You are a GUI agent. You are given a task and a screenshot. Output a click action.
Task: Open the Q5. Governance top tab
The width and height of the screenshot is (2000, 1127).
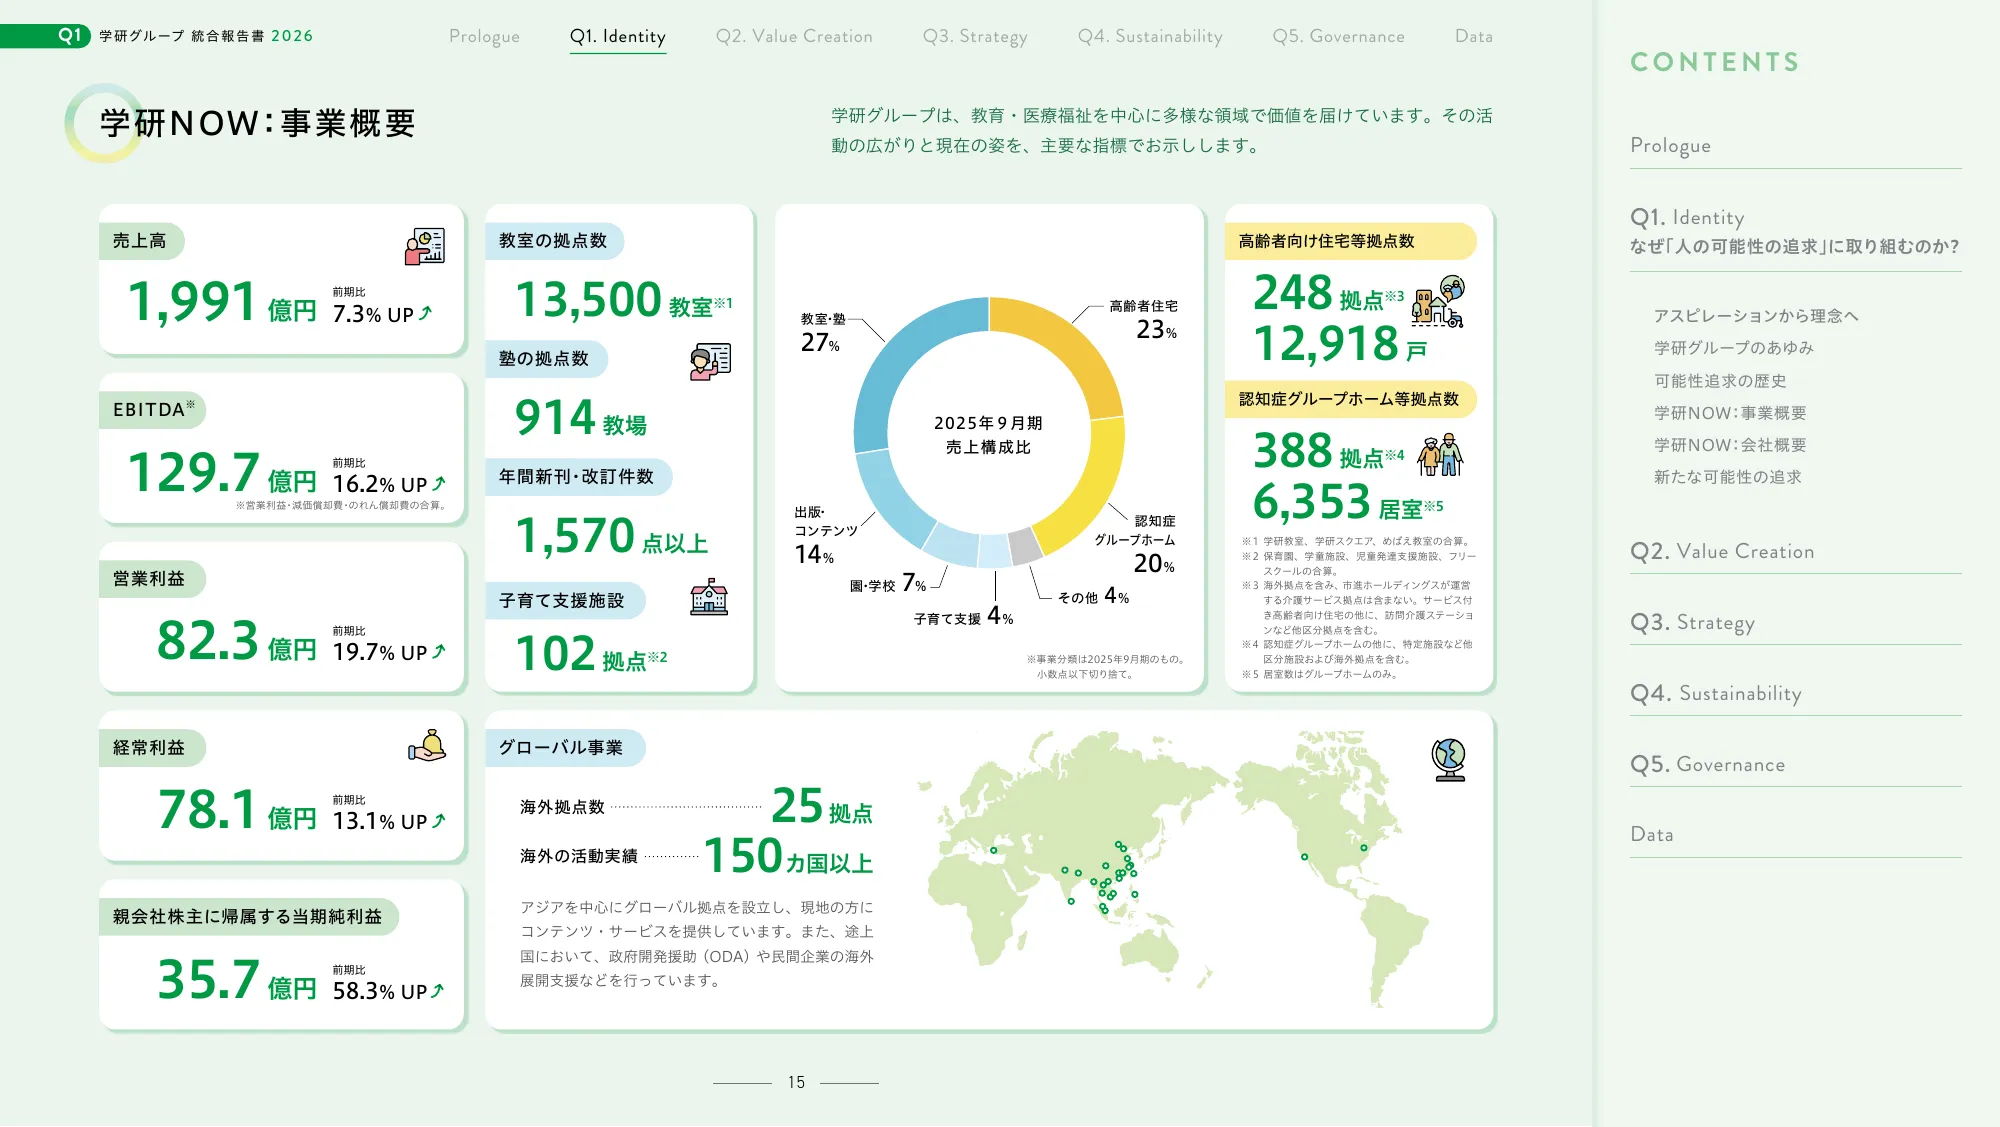tap(1338, 36)
